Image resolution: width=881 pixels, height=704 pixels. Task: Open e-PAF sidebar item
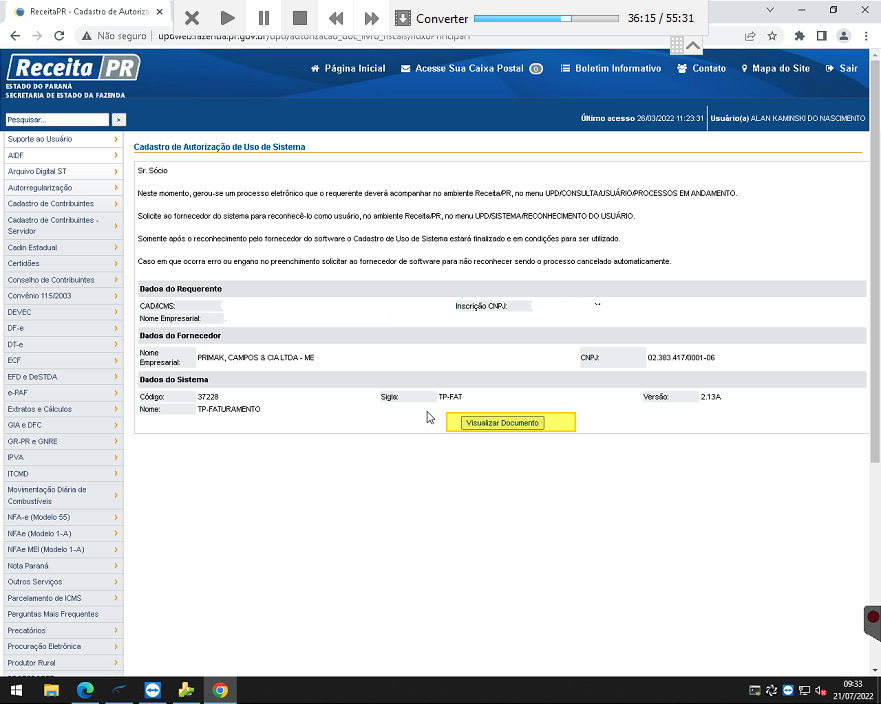[63, 393]
